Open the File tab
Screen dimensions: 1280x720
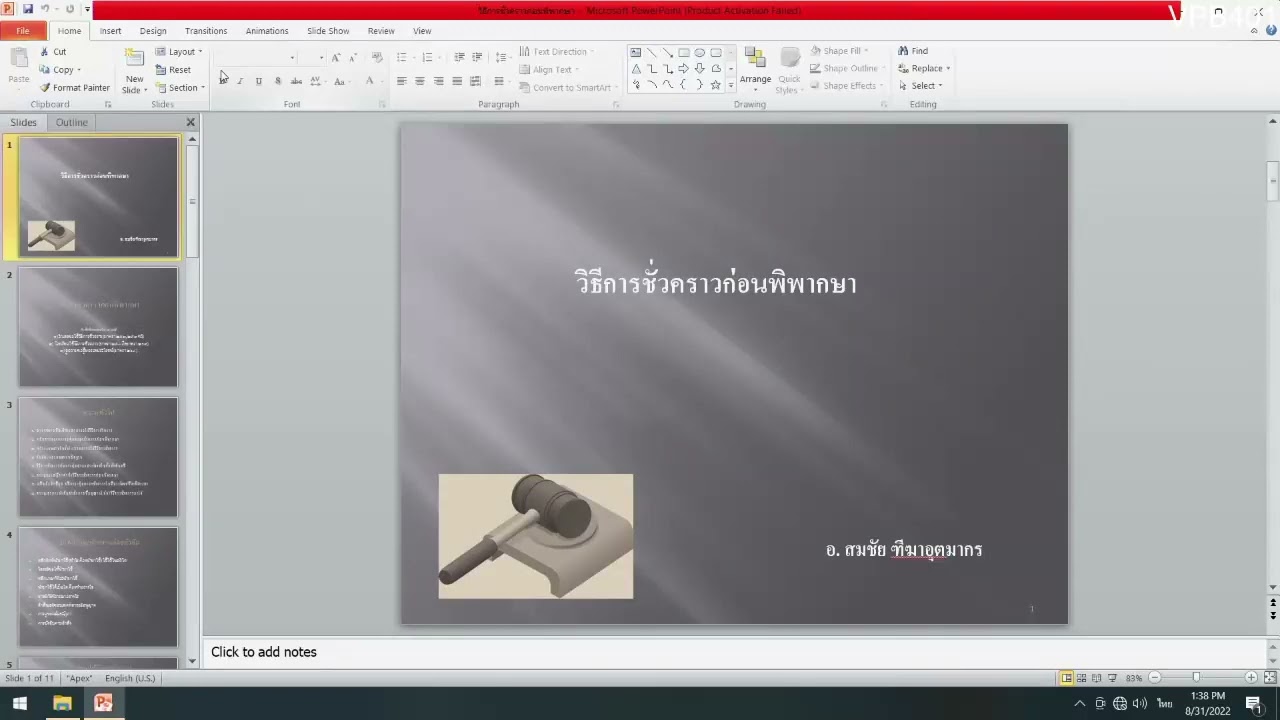click(x=22, y=31)
